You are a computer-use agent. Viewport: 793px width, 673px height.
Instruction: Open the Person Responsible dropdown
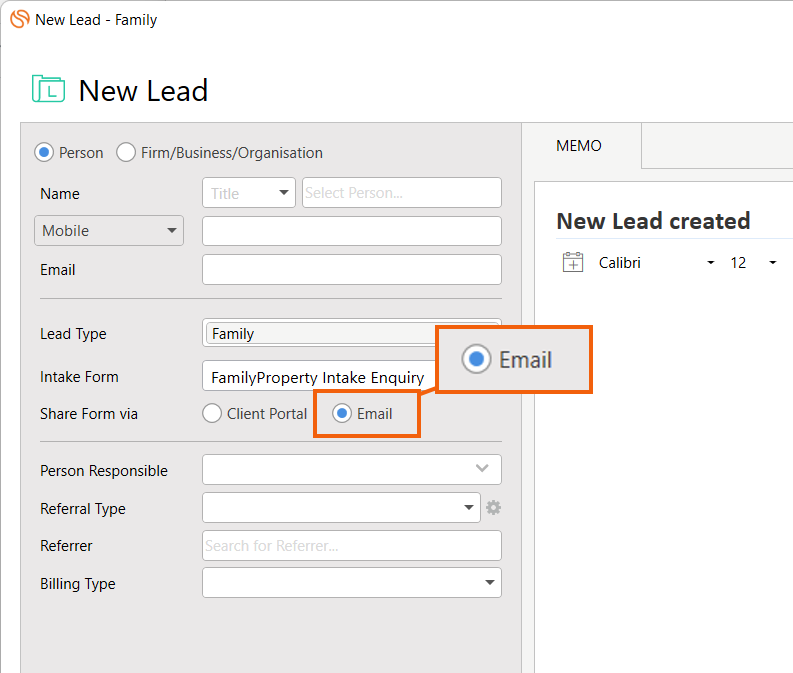[x=352, y=469]
